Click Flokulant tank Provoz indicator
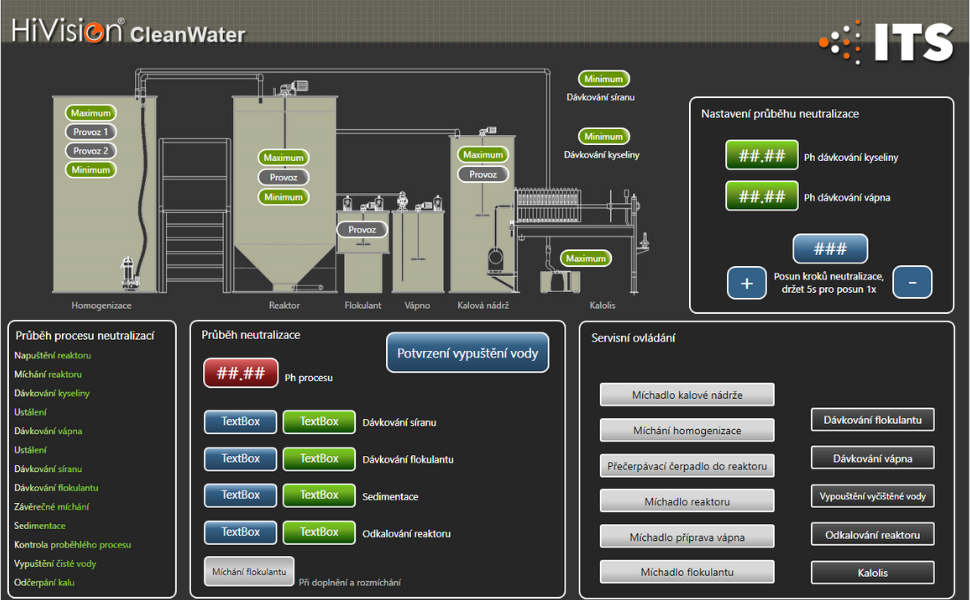The width and height of the screenshot is (970, 600). 362,229
